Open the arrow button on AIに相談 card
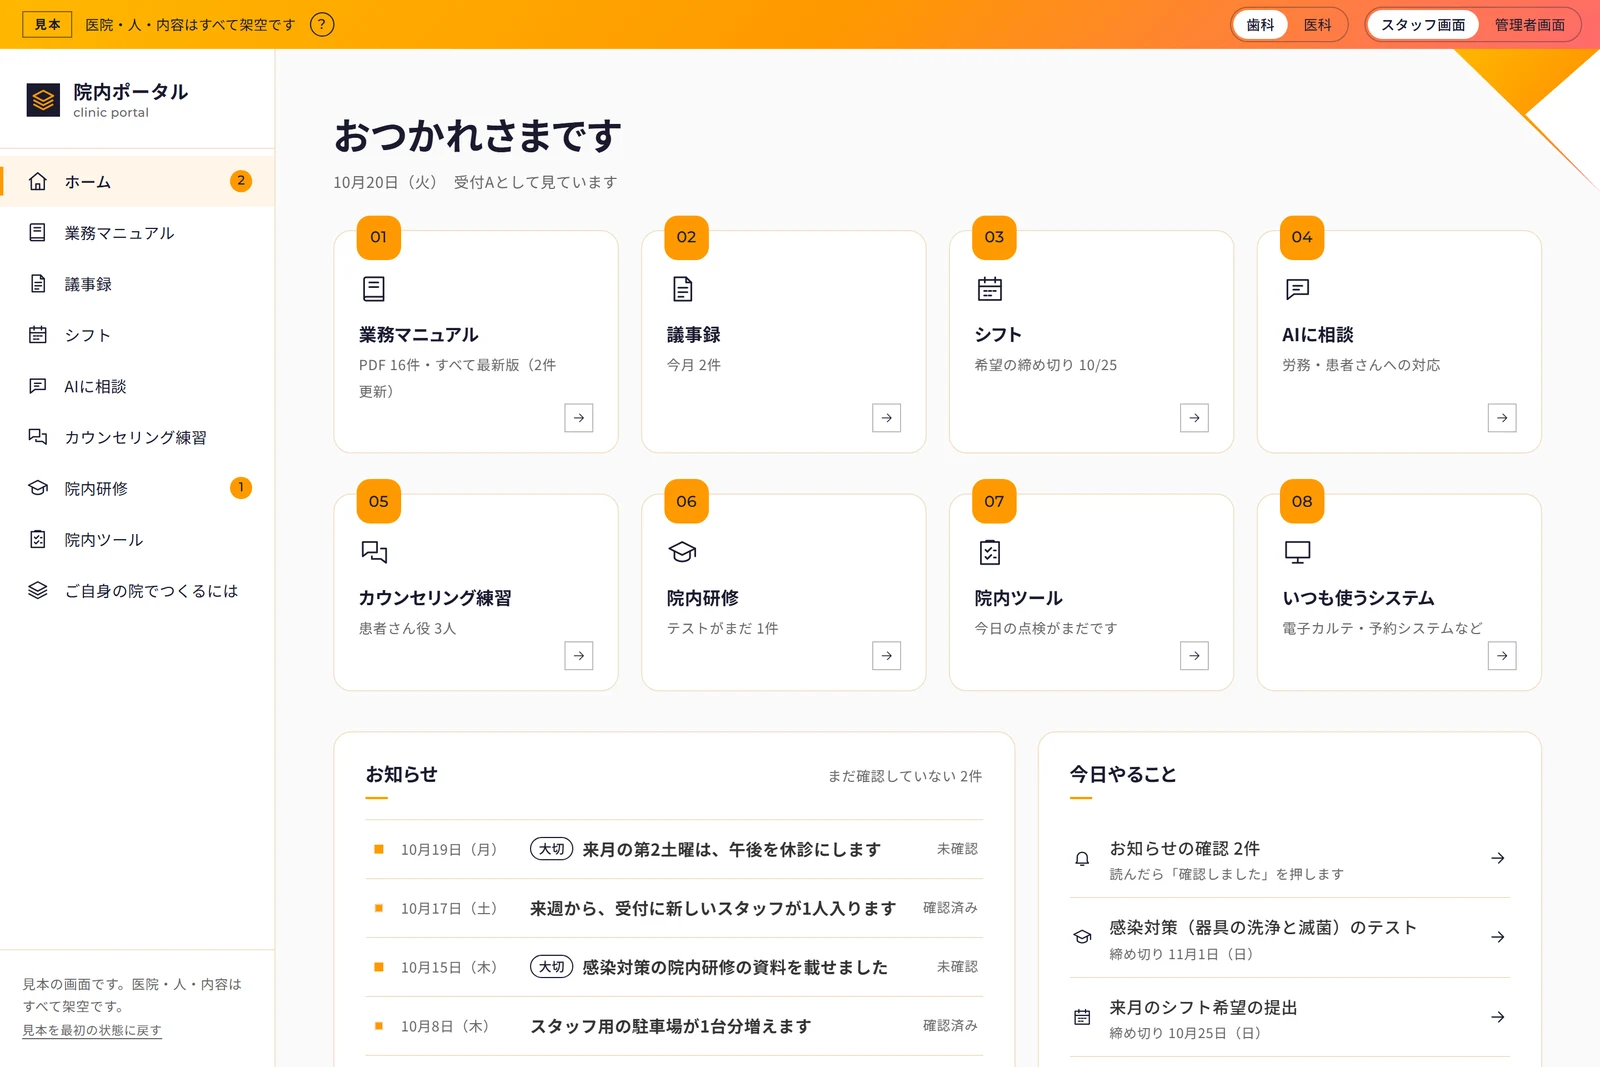The width and height of the screenshot is (1600, 1067). pos(1502,418)
